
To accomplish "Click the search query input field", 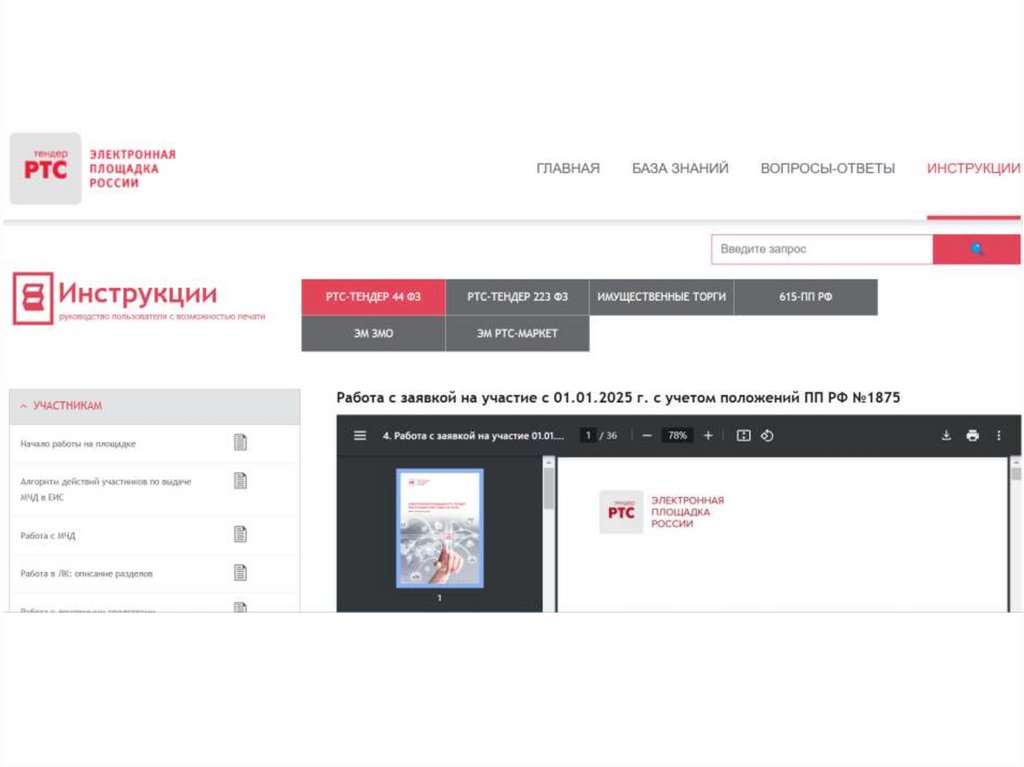I will [x=822, y=249].
